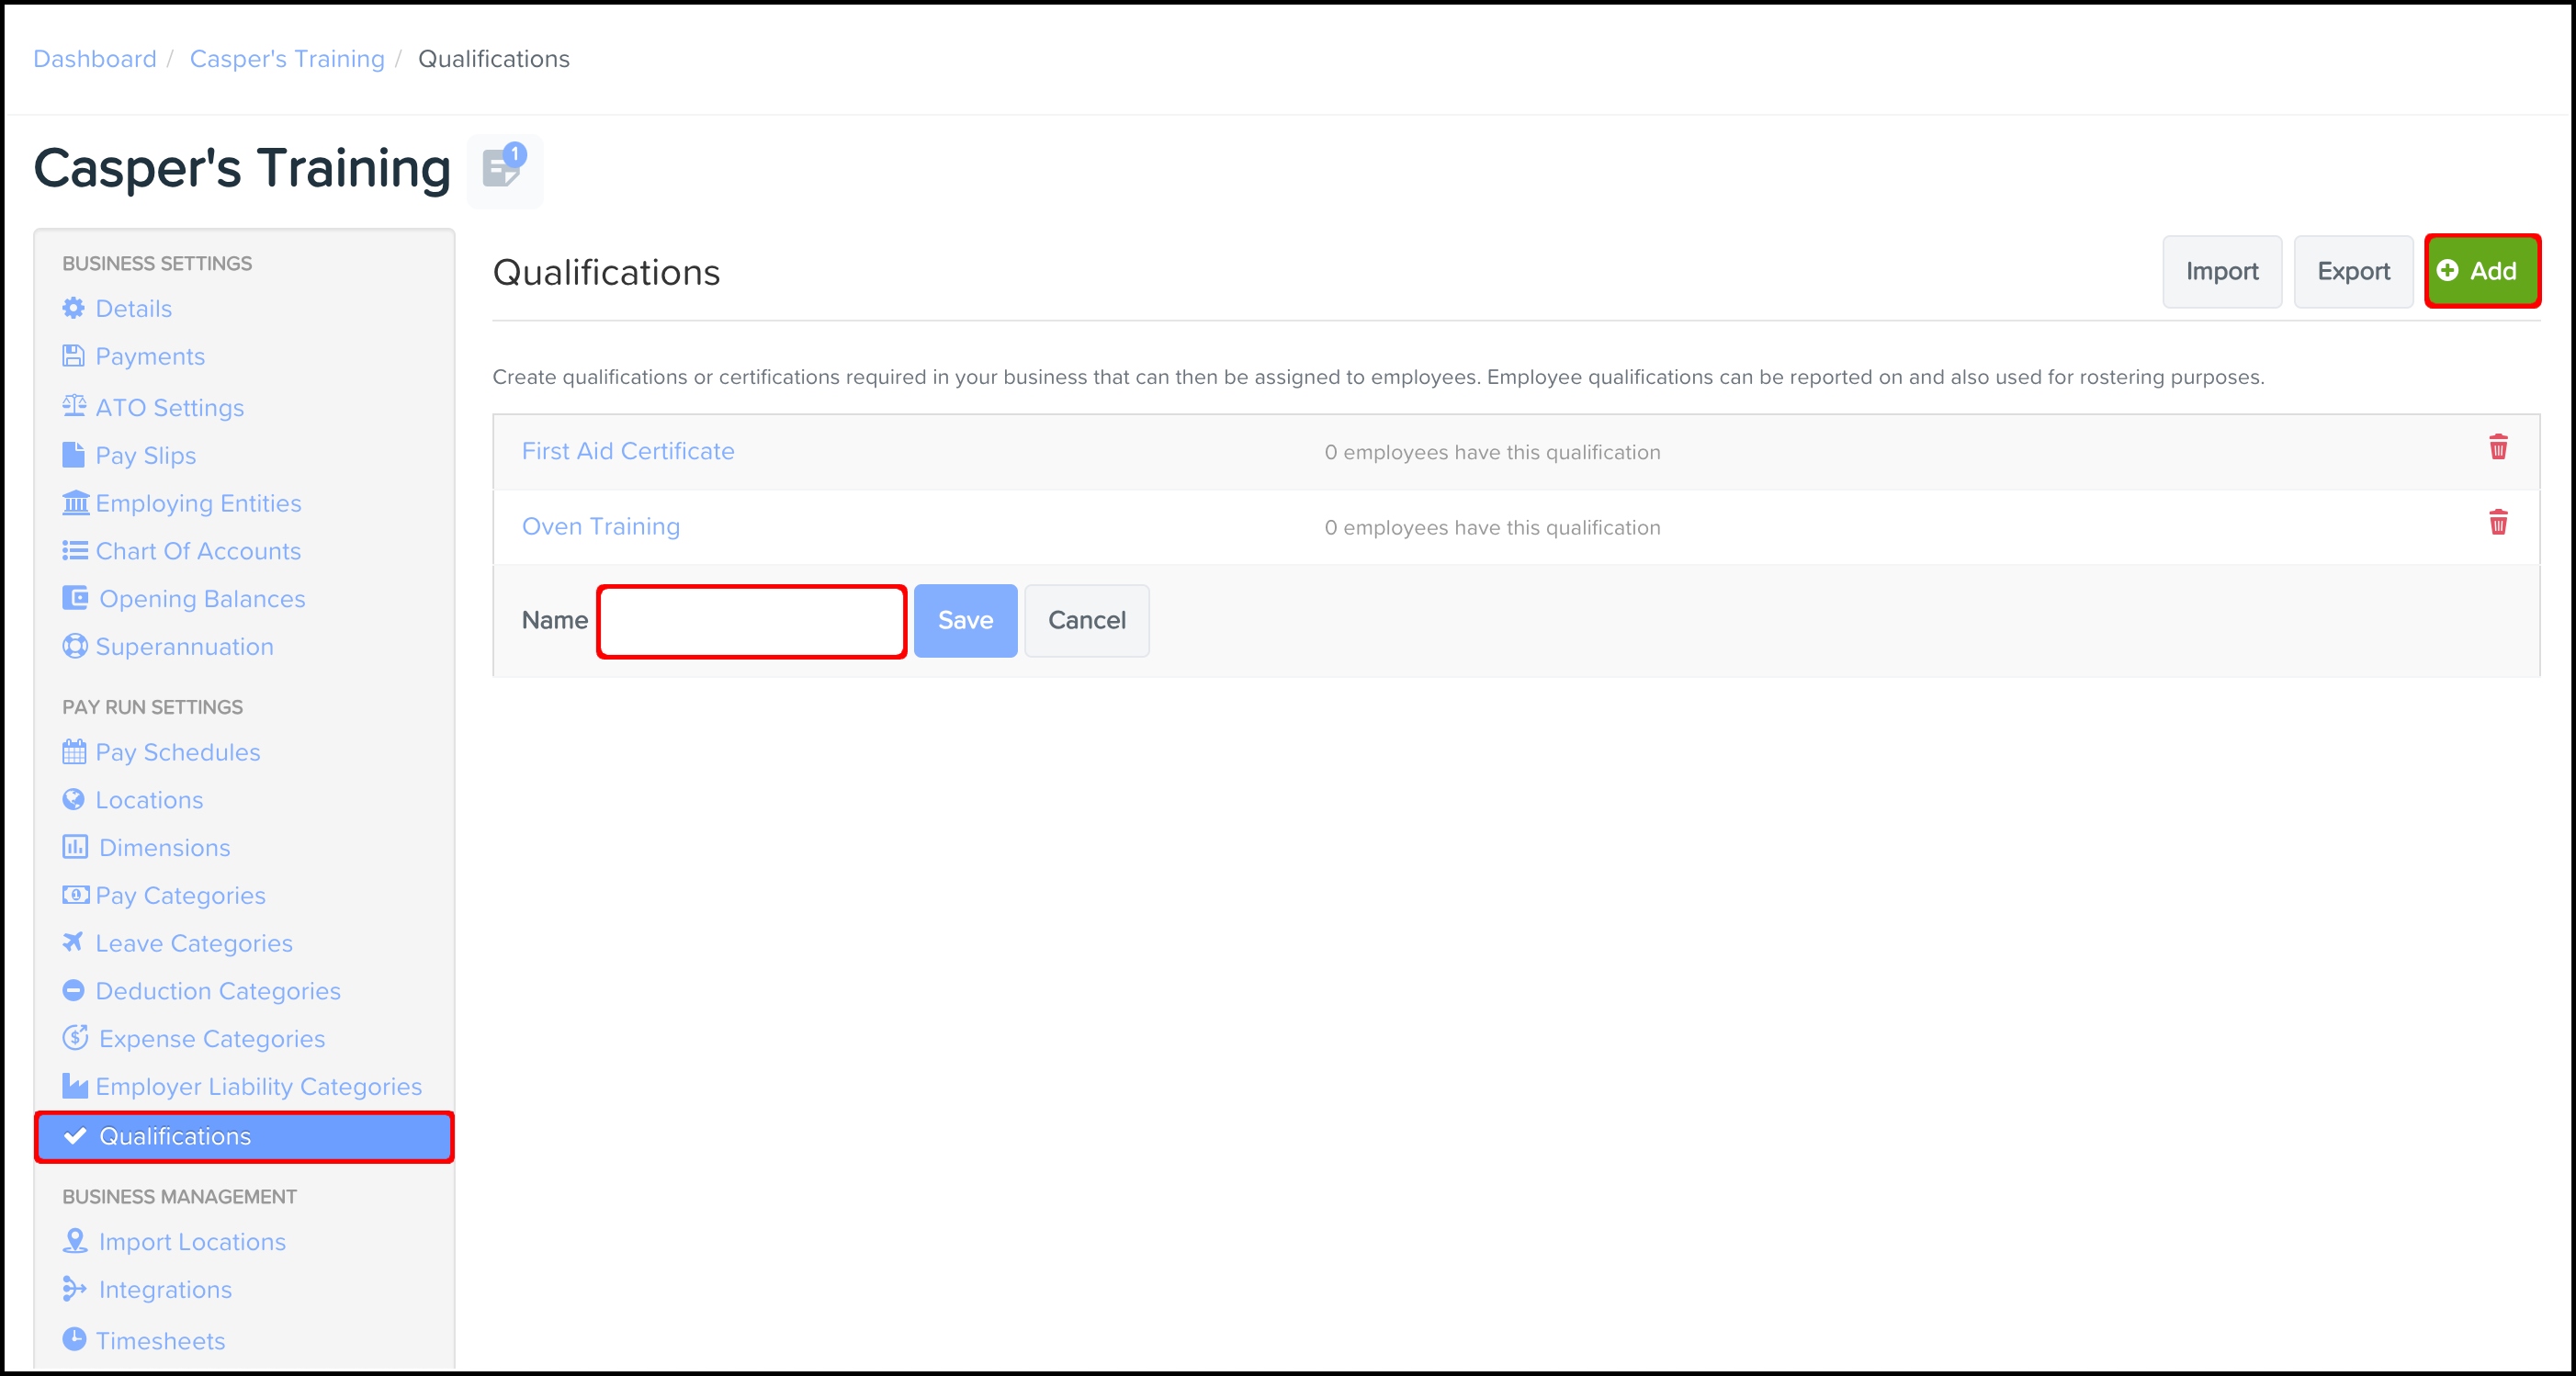
Task: Click the bank icon for Employing Entities
Action: click(75, 502)
